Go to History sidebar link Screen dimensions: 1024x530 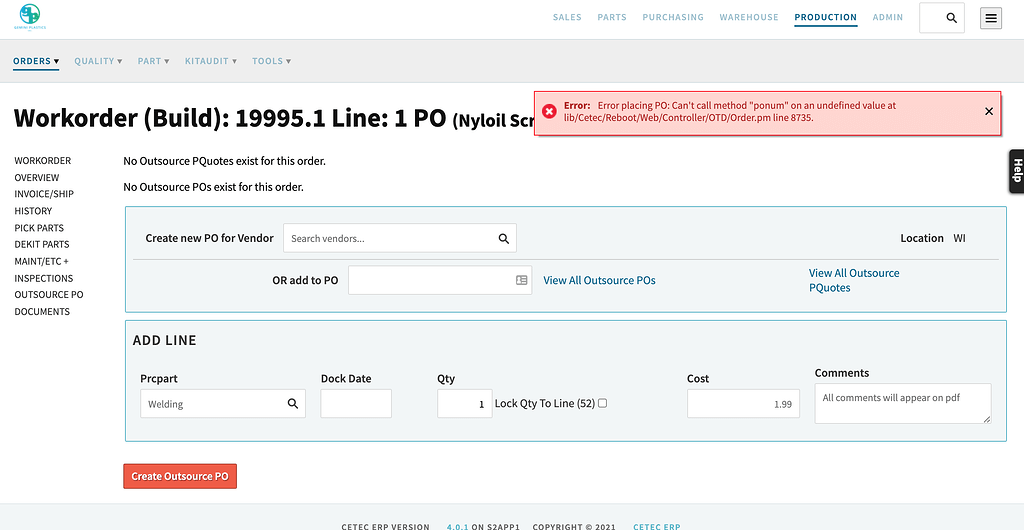point(33,211)
